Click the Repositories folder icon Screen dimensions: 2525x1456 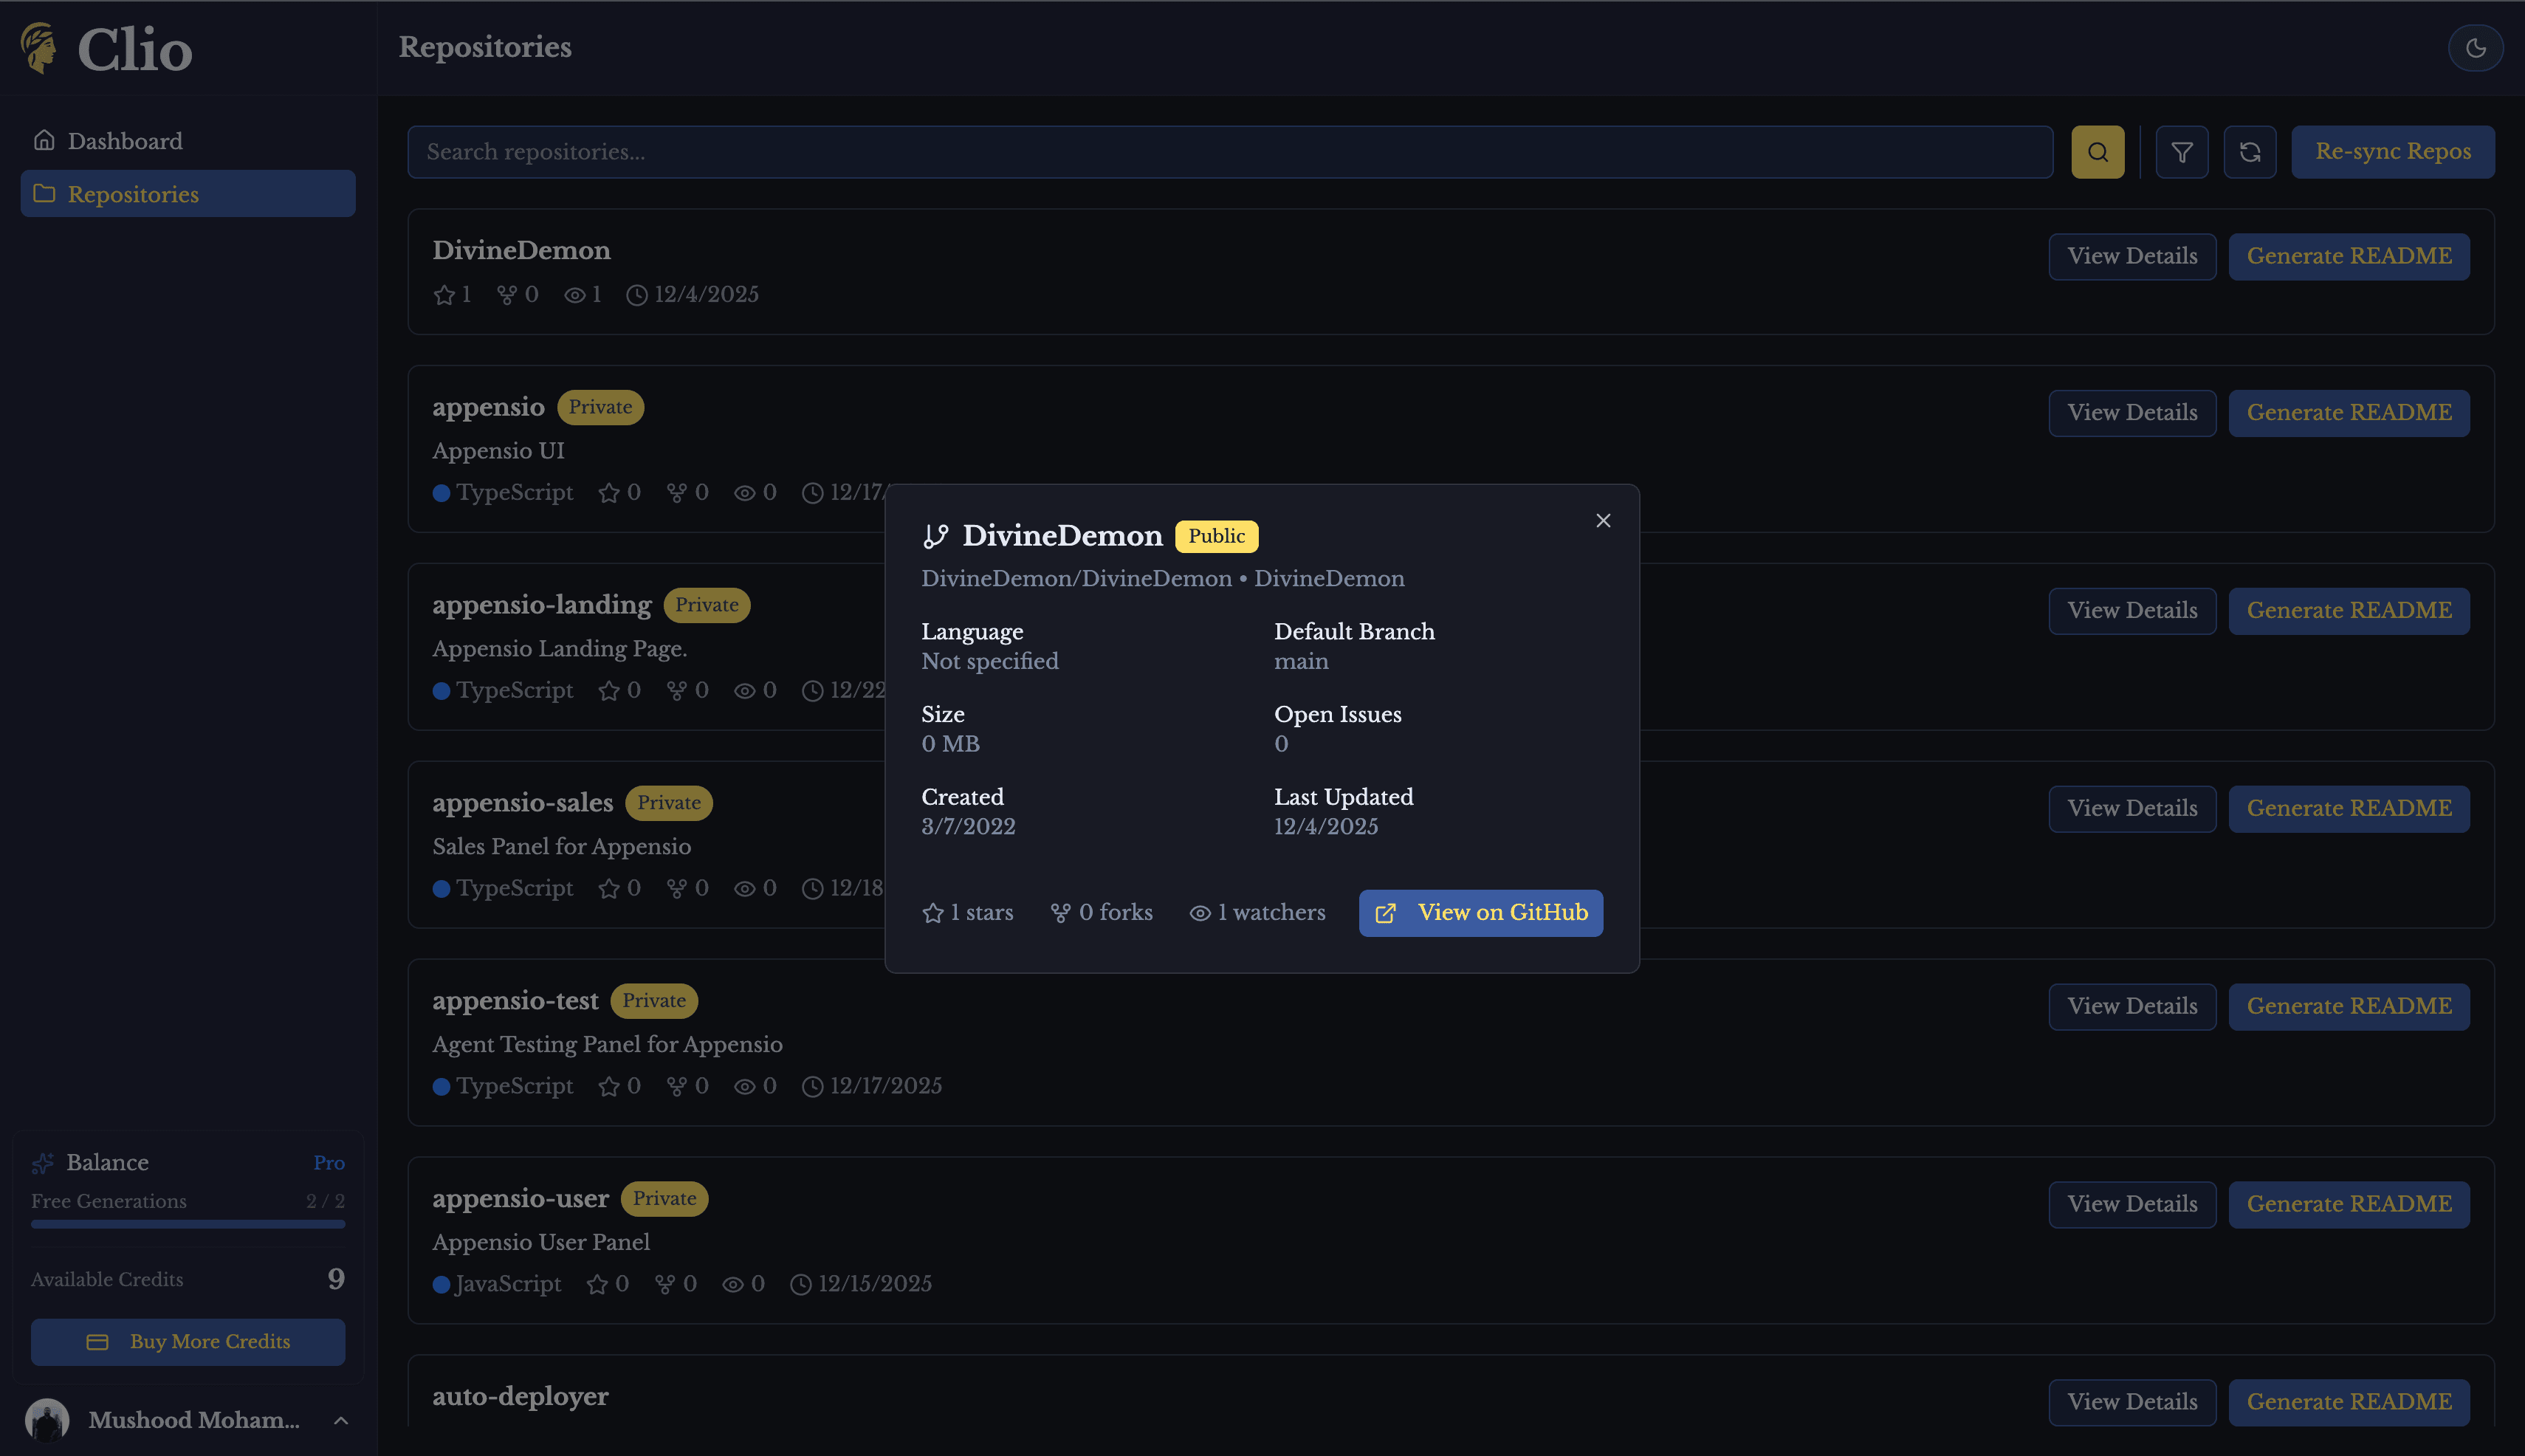click(44, 193)
